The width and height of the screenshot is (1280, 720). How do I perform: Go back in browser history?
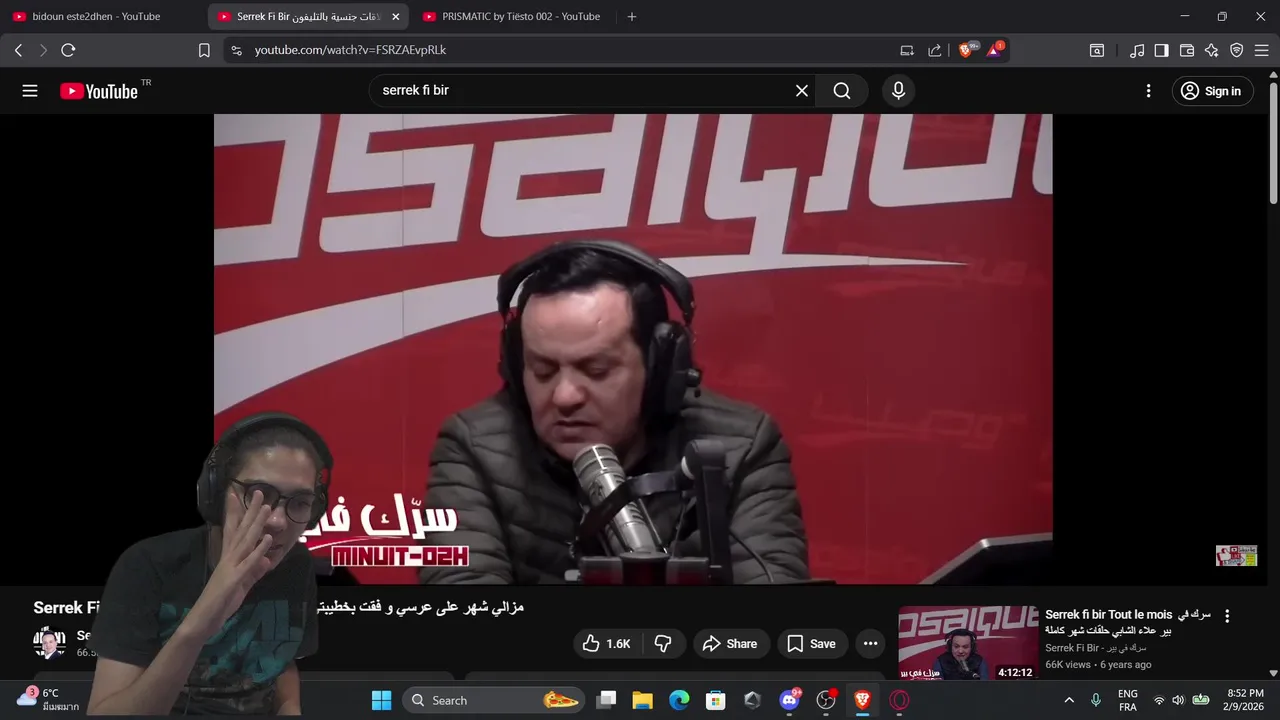[x=19, y=50]
